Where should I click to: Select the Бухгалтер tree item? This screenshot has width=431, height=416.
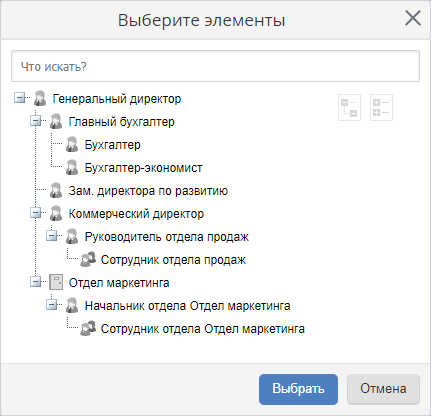112,145
